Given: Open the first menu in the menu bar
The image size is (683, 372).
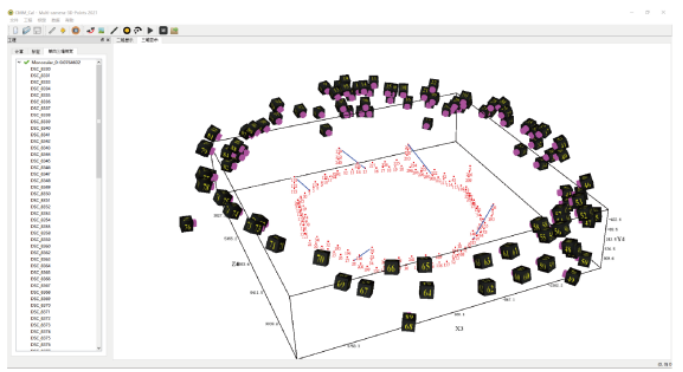Looking at the screenshot, I should point(14,20).
